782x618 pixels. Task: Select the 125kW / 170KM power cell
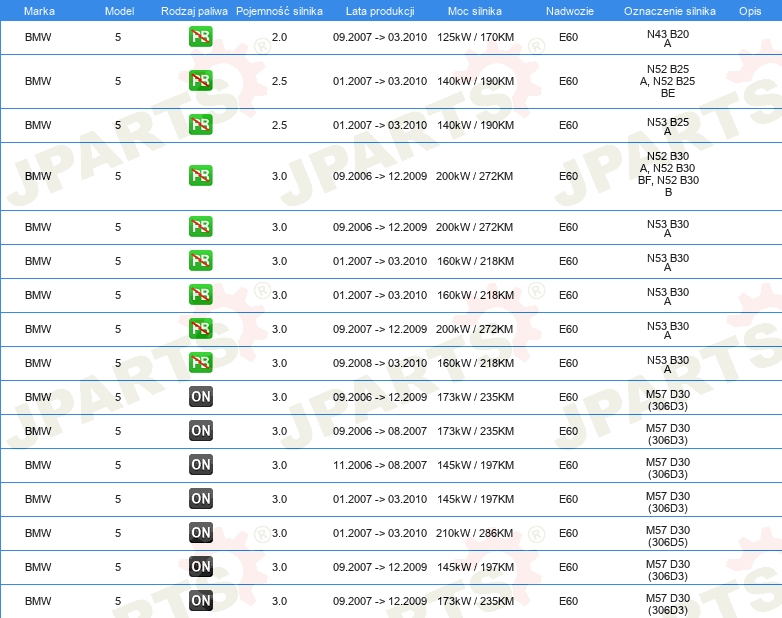pos(475,37)
